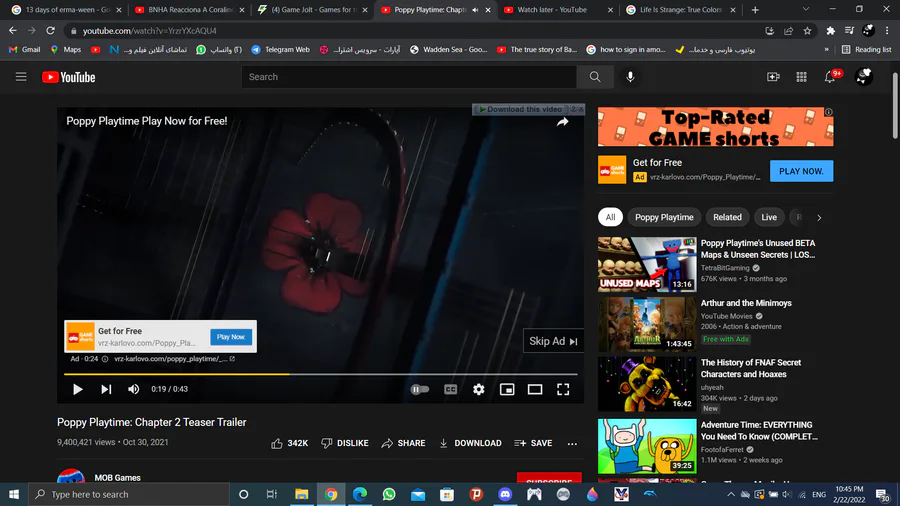The width and height of the screenshot is (900, 506).
Task: Switch to Game Jolt browser tab
Action: click(312, 10)
